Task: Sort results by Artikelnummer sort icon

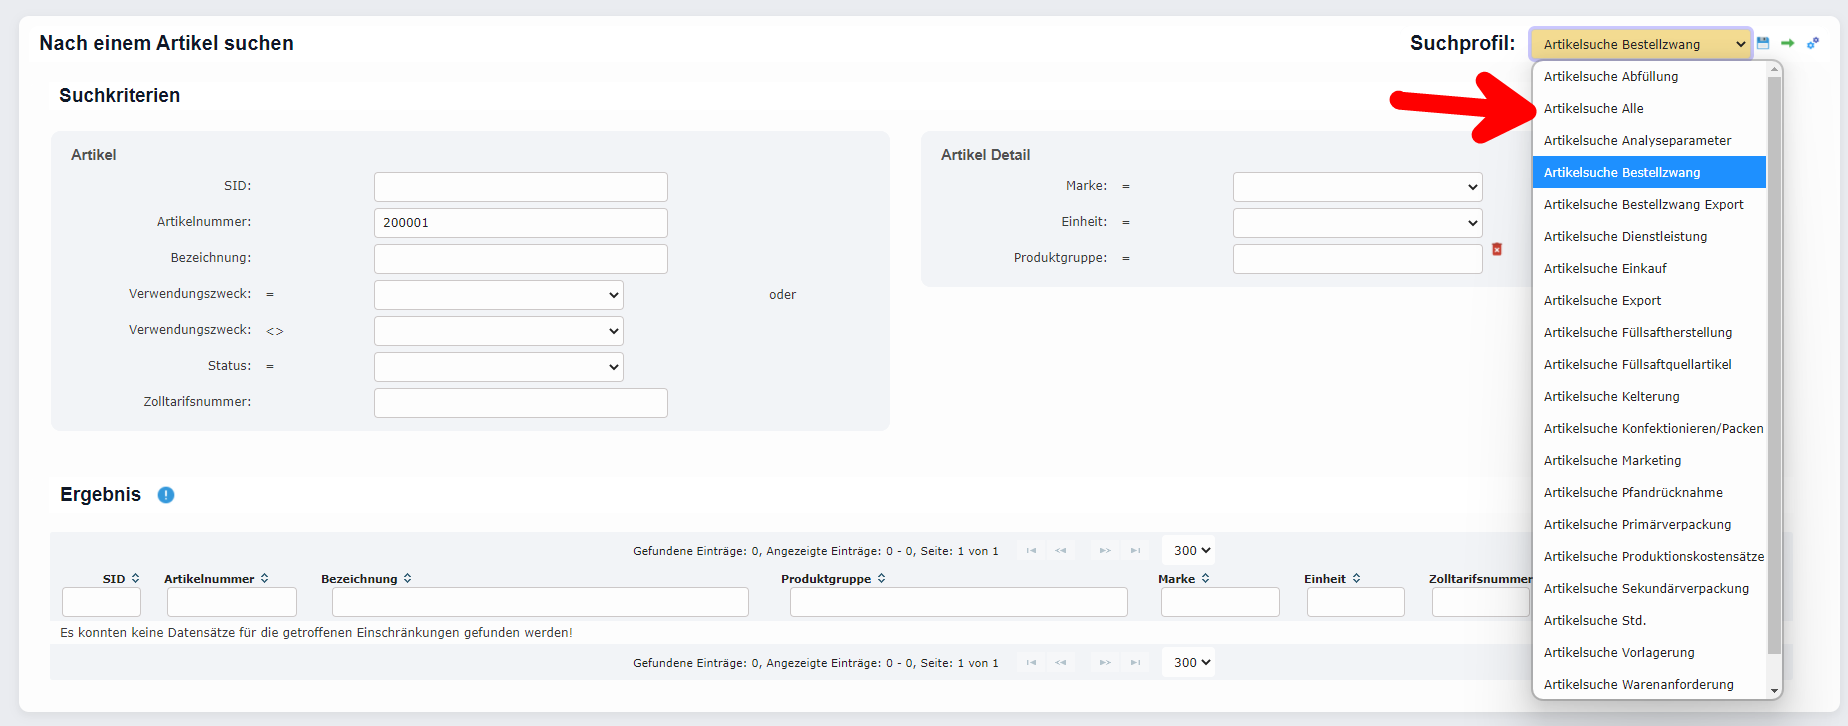Action: 265,578
